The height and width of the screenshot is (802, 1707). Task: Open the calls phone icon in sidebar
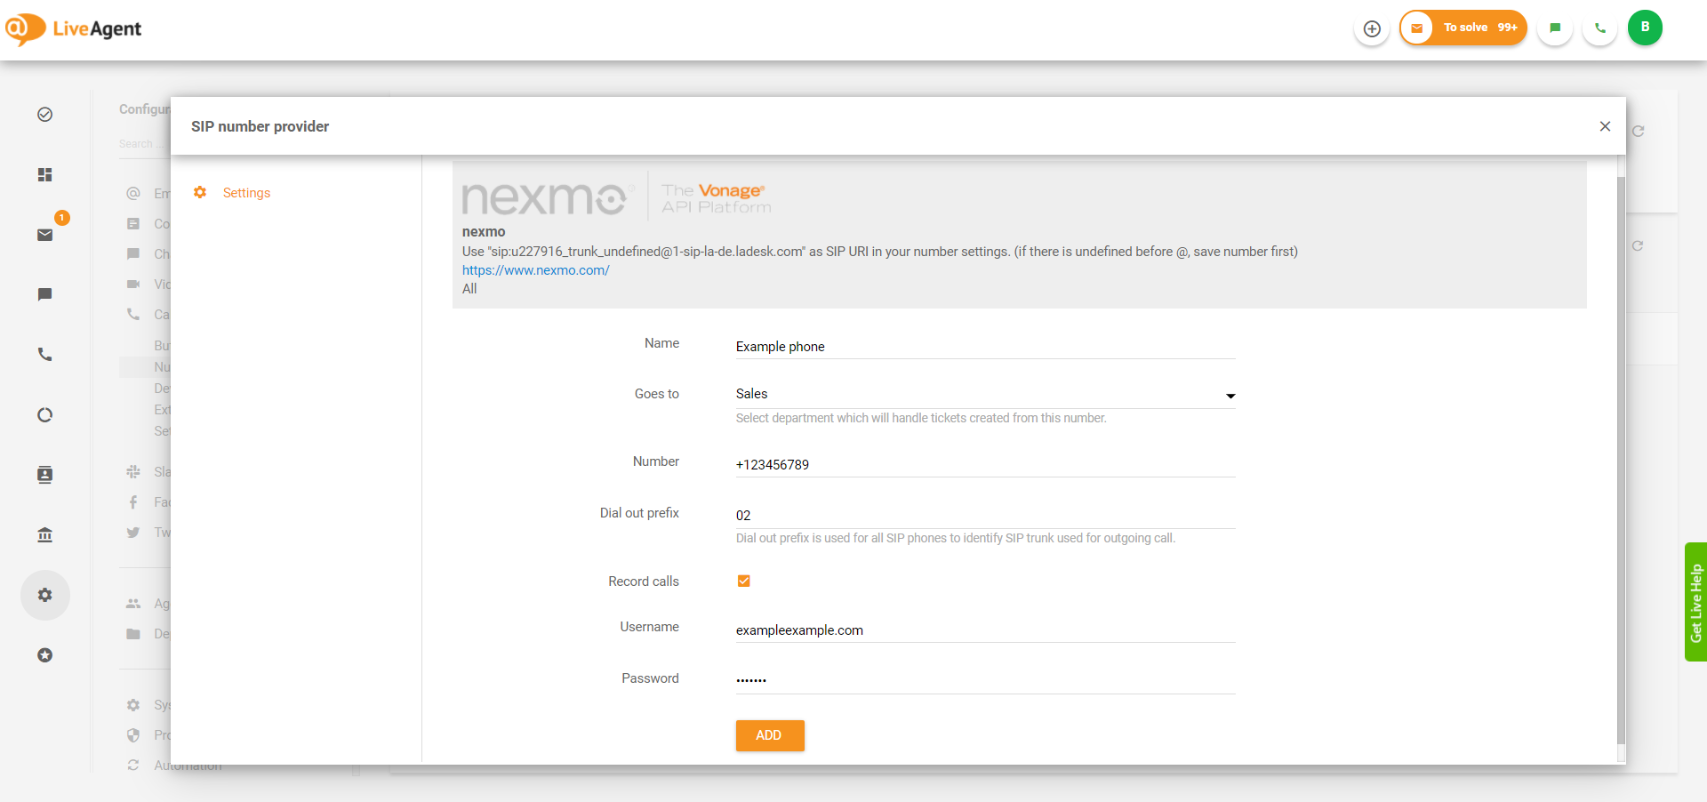(x=45, y=355)
